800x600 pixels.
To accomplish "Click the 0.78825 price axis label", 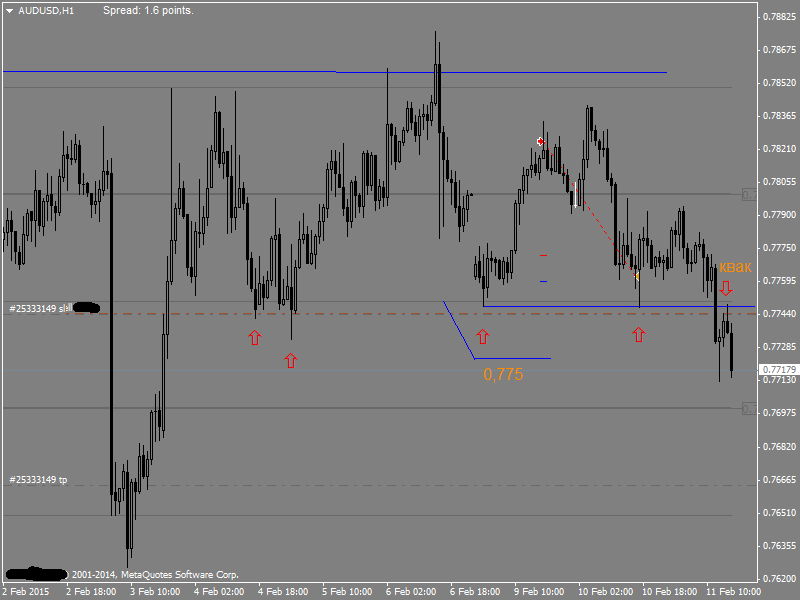I will click(x=779, y=17).
